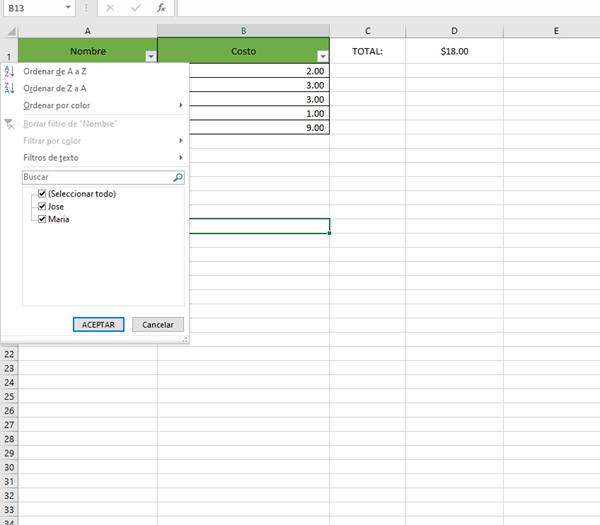This screenshot has height=525, width=600.
Task: Choose Ordenar de A a Z
Action: [x=95, y=72]
